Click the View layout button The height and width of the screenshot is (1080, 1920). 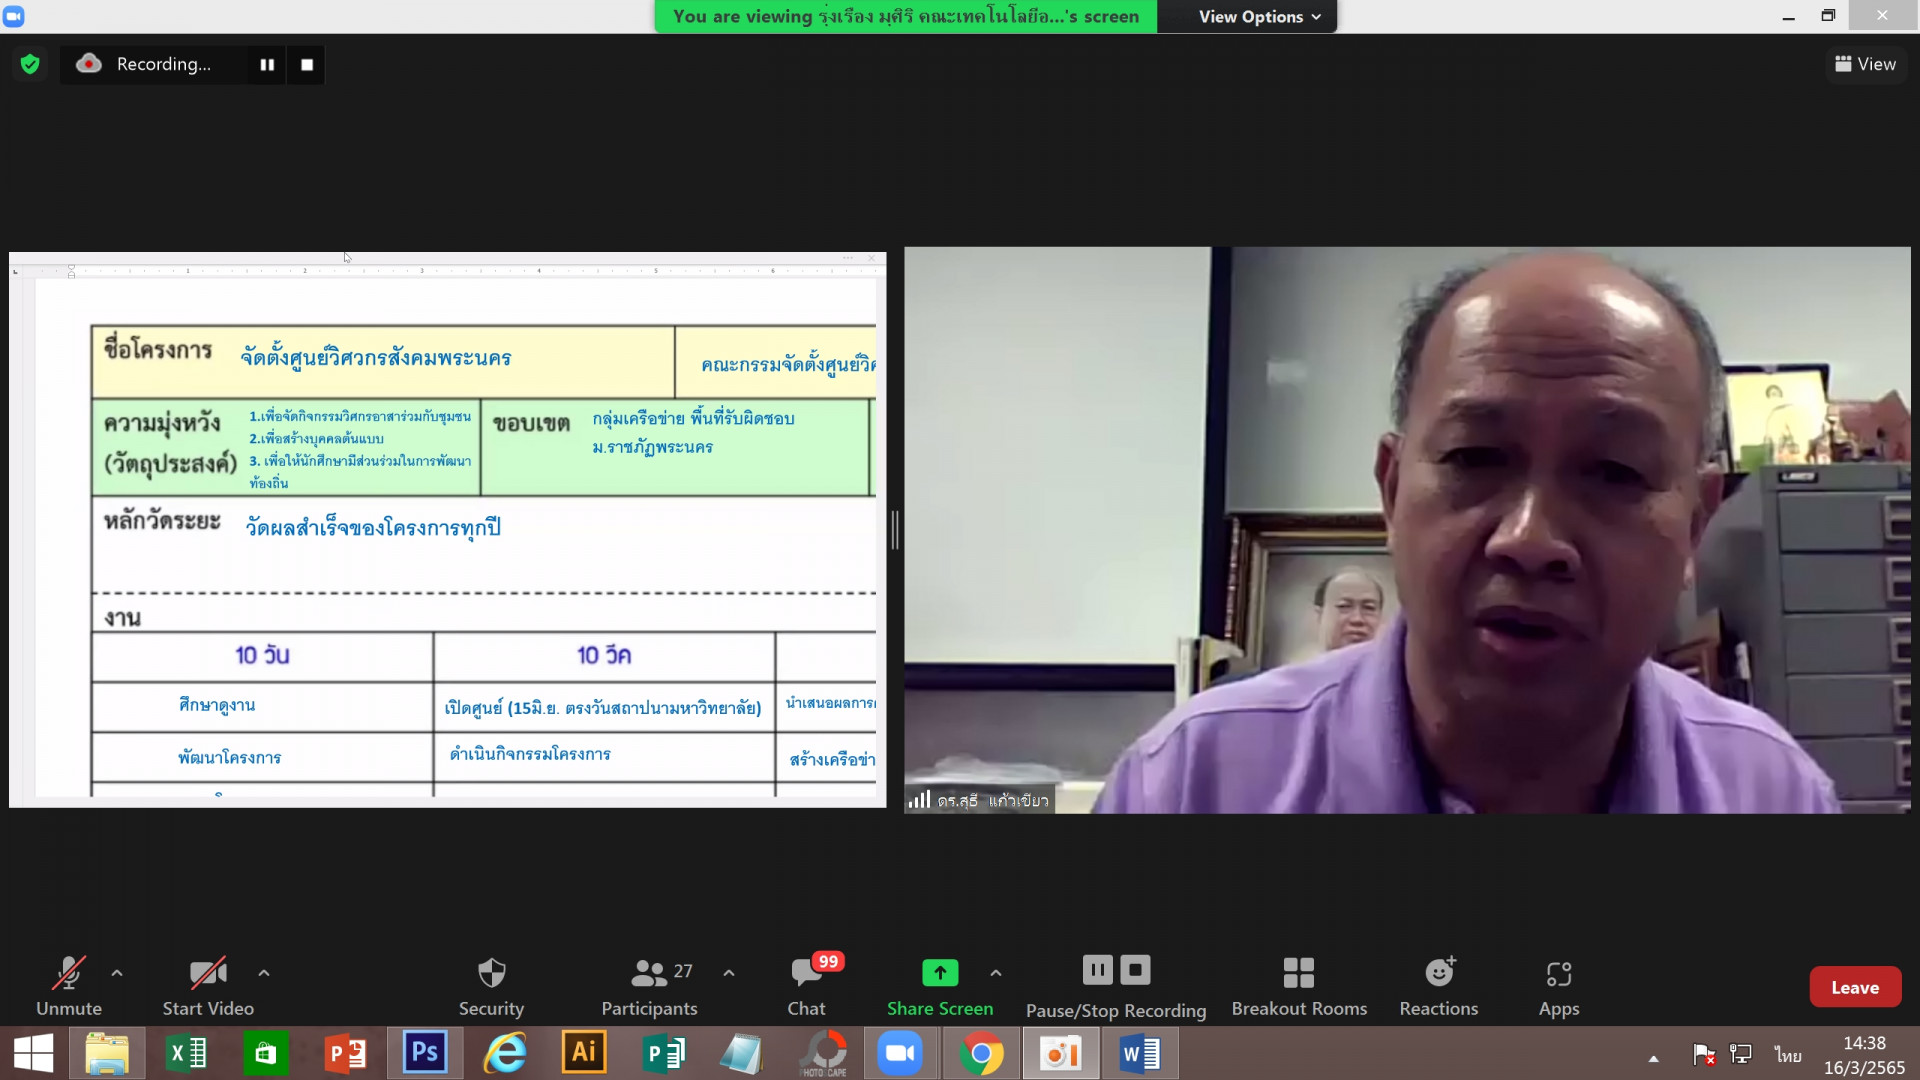coord(1865,64)
